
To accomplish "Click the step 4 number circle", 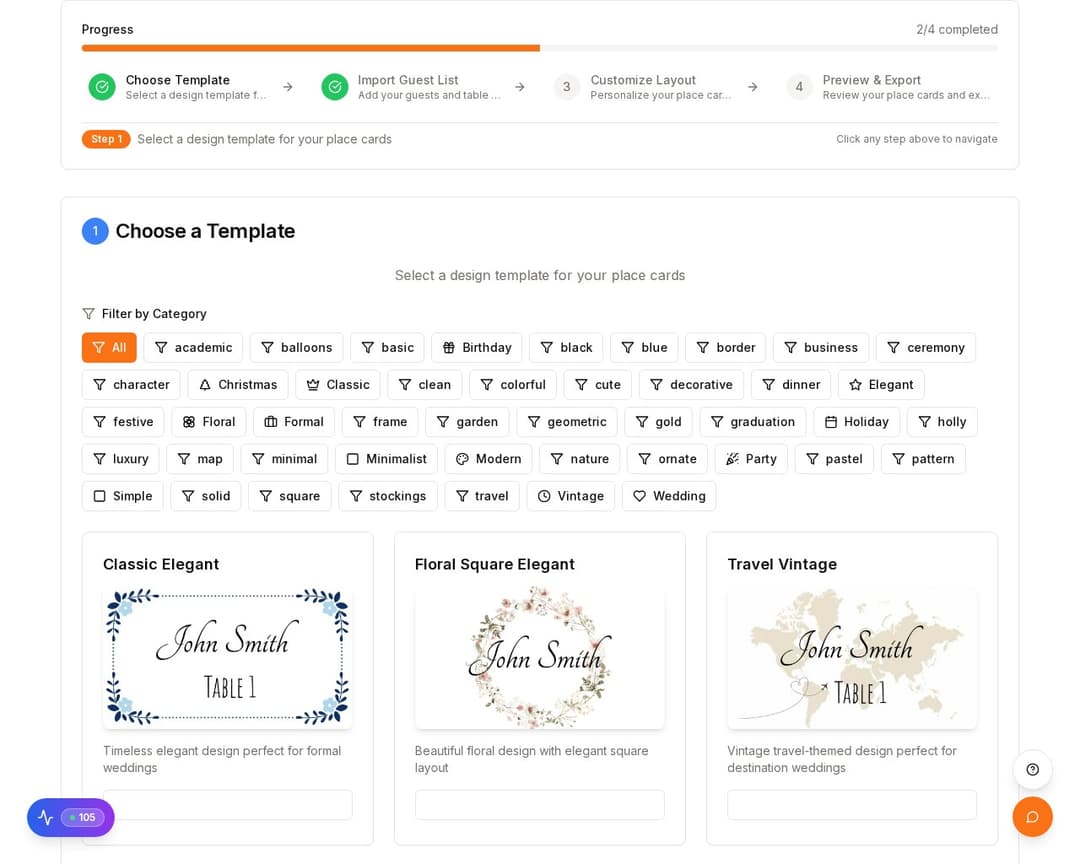I will pyautogui.click(x=799, y=87).
